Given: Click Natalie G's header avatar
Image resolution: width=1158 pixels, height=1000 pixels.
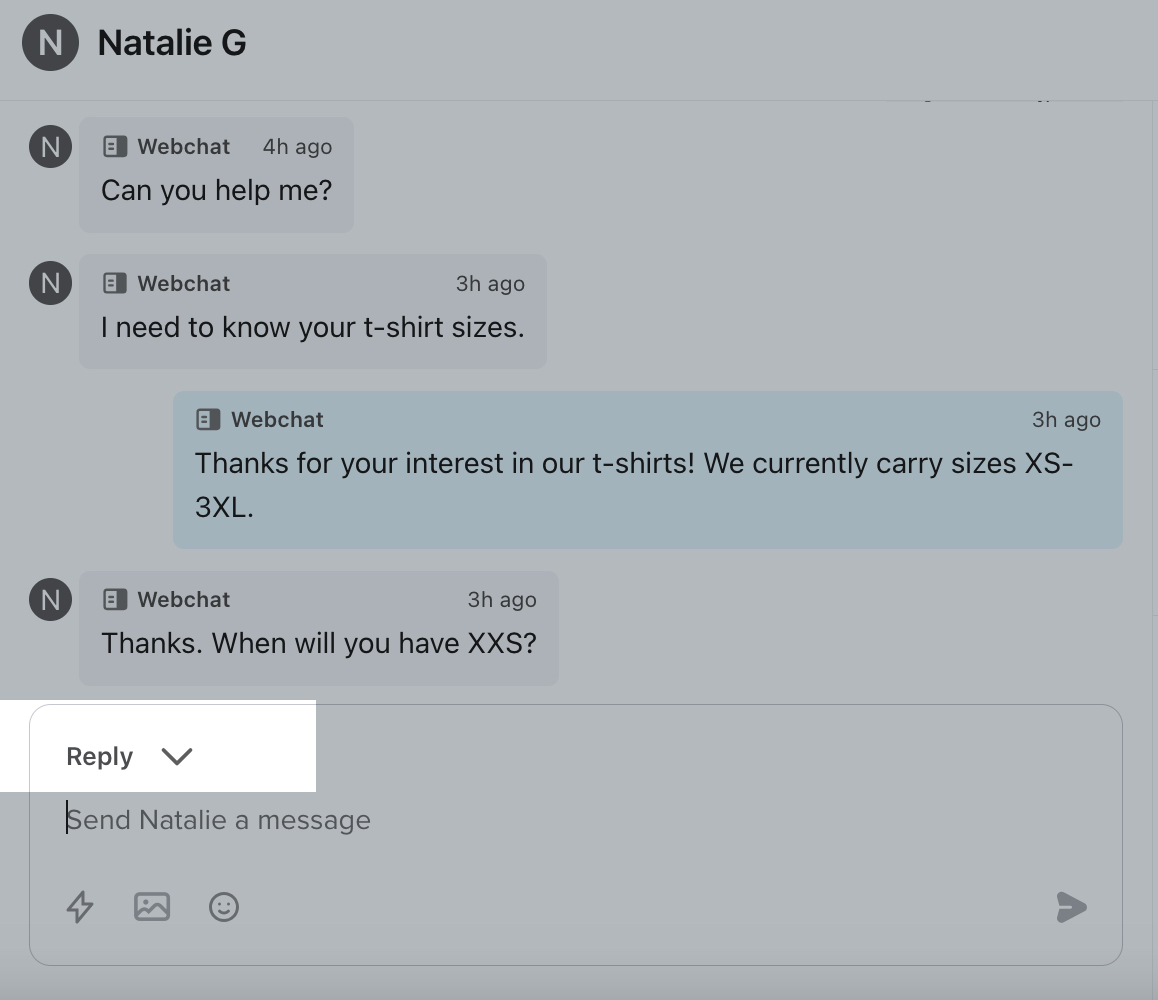Looking at the screenshot, I should click(x=50, y=43).
